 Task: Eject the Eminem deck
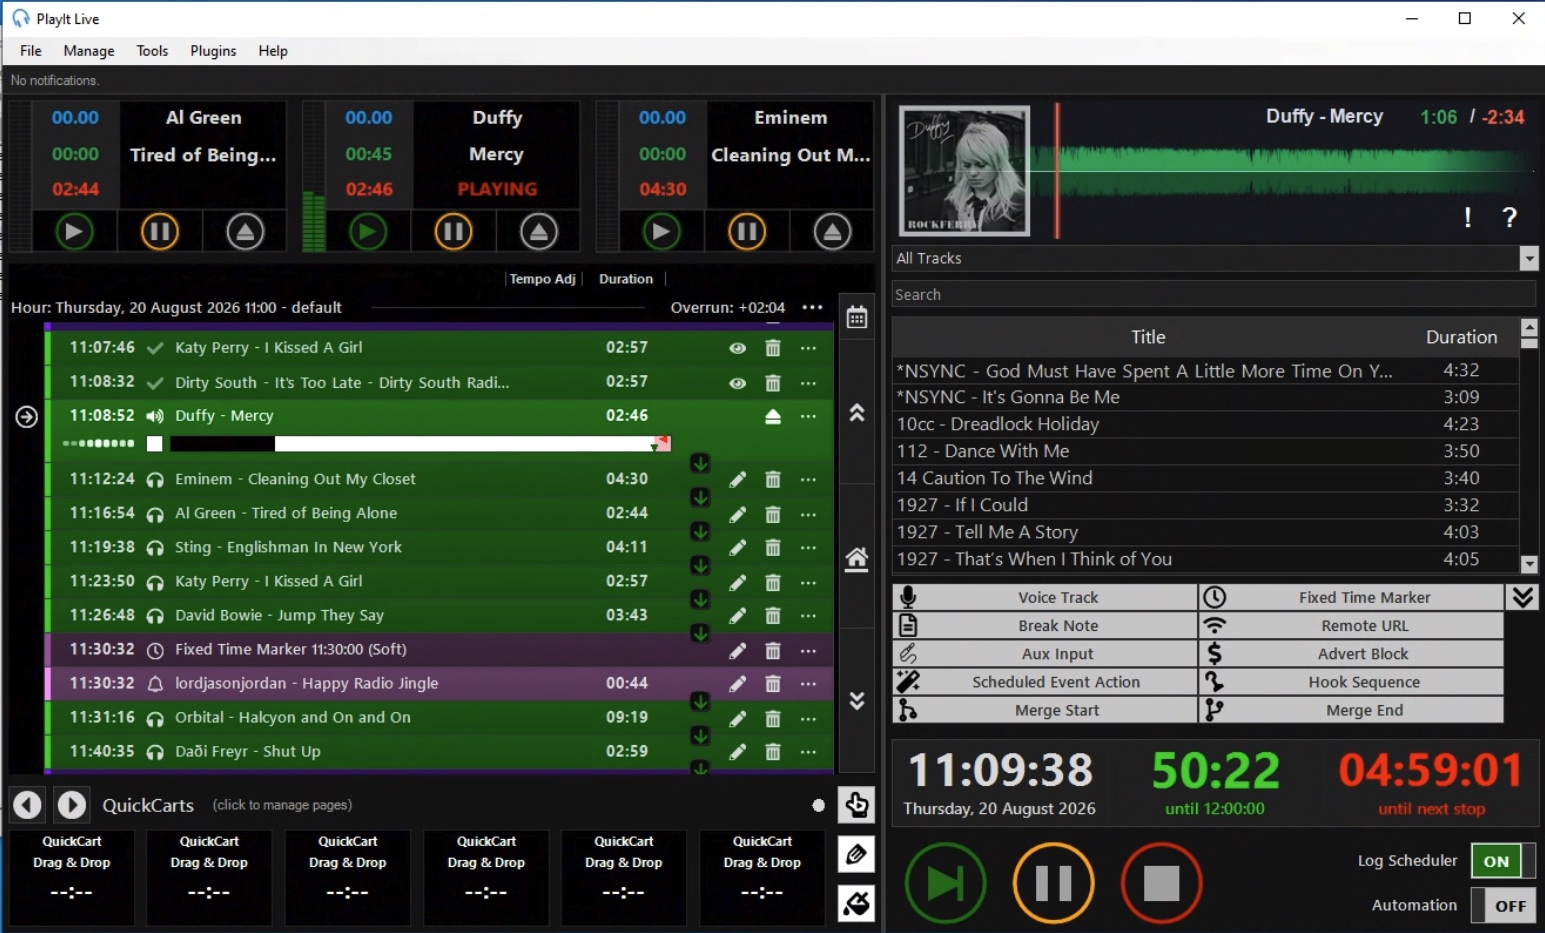tap(832, 232)
